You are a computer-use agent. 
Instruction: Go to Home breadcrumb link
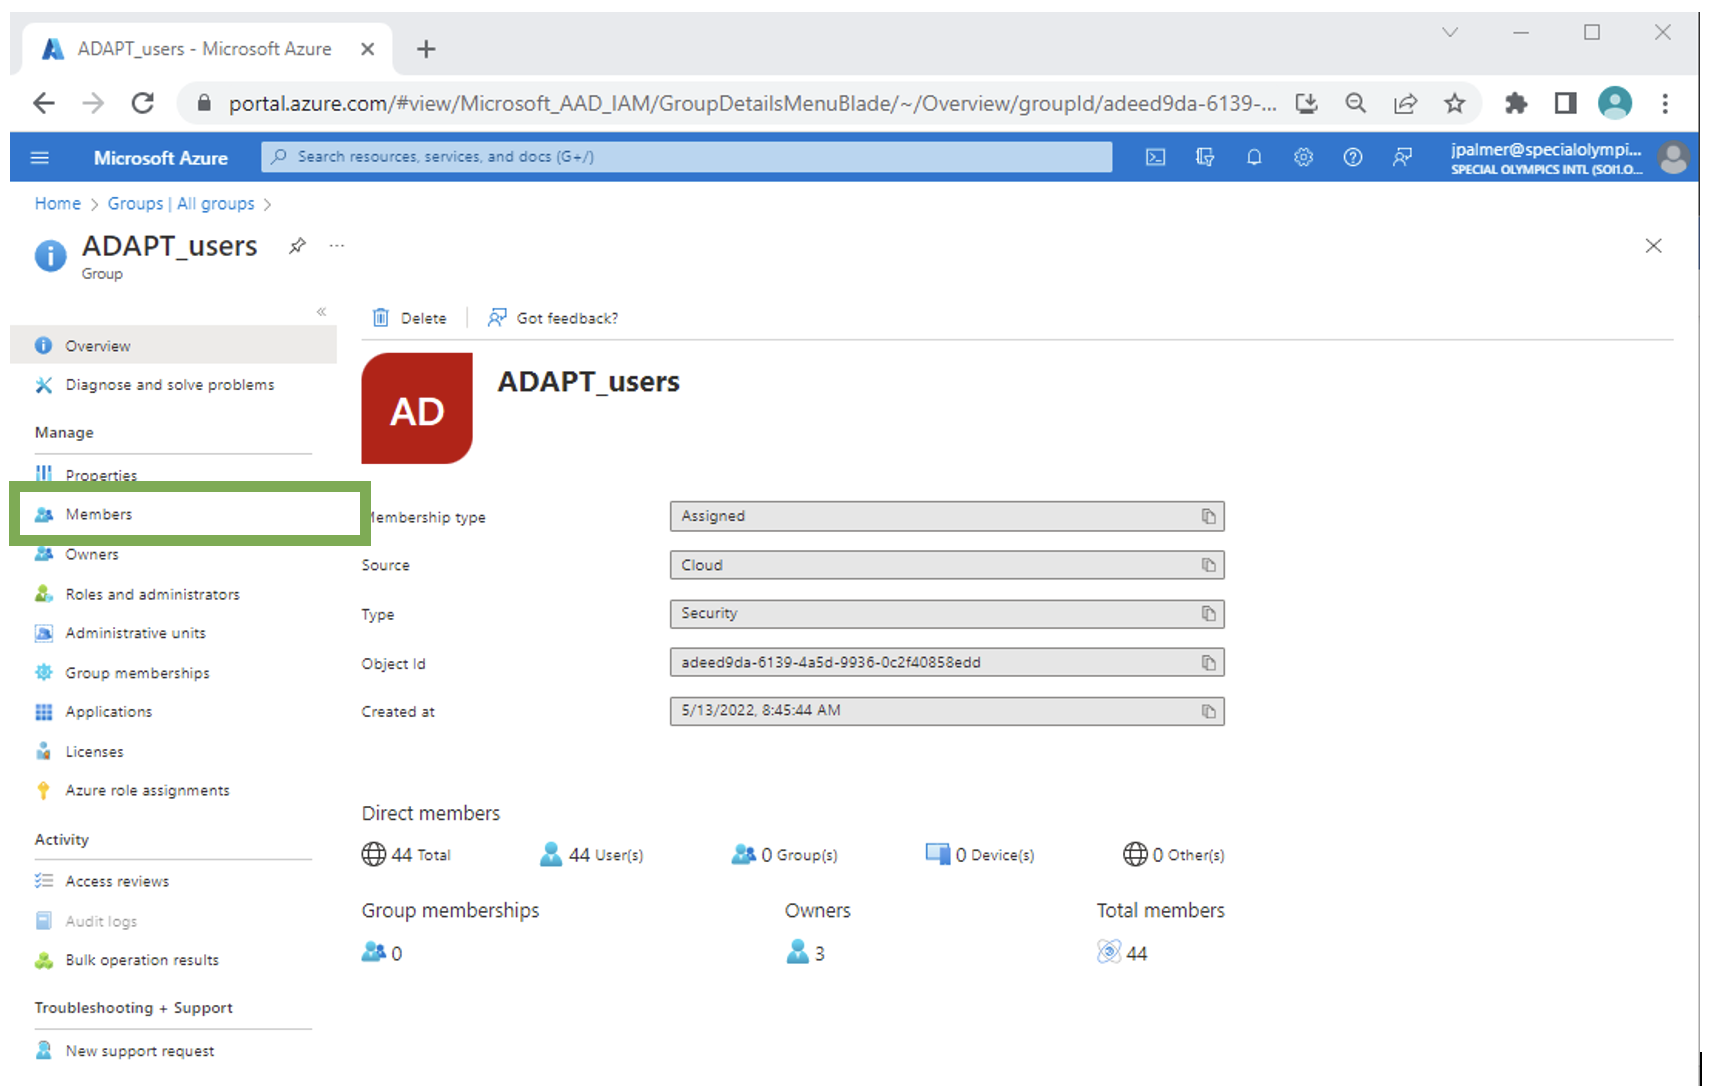[x=57, y=203]
